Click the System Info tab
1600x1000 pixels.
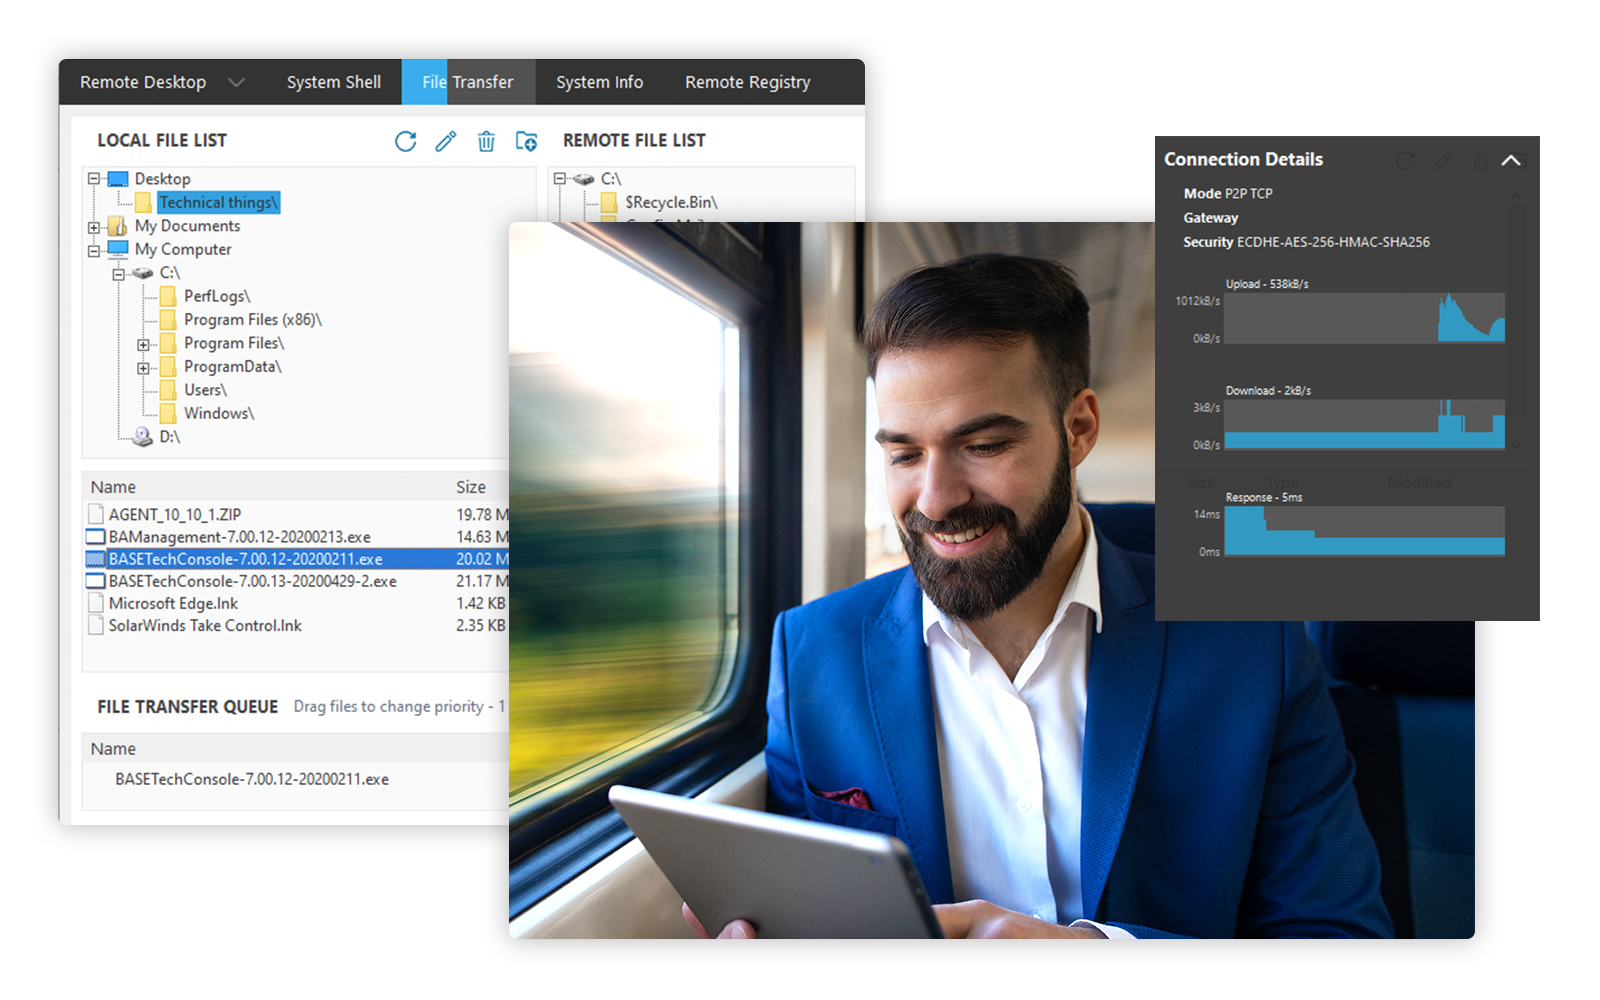[598, 82]
